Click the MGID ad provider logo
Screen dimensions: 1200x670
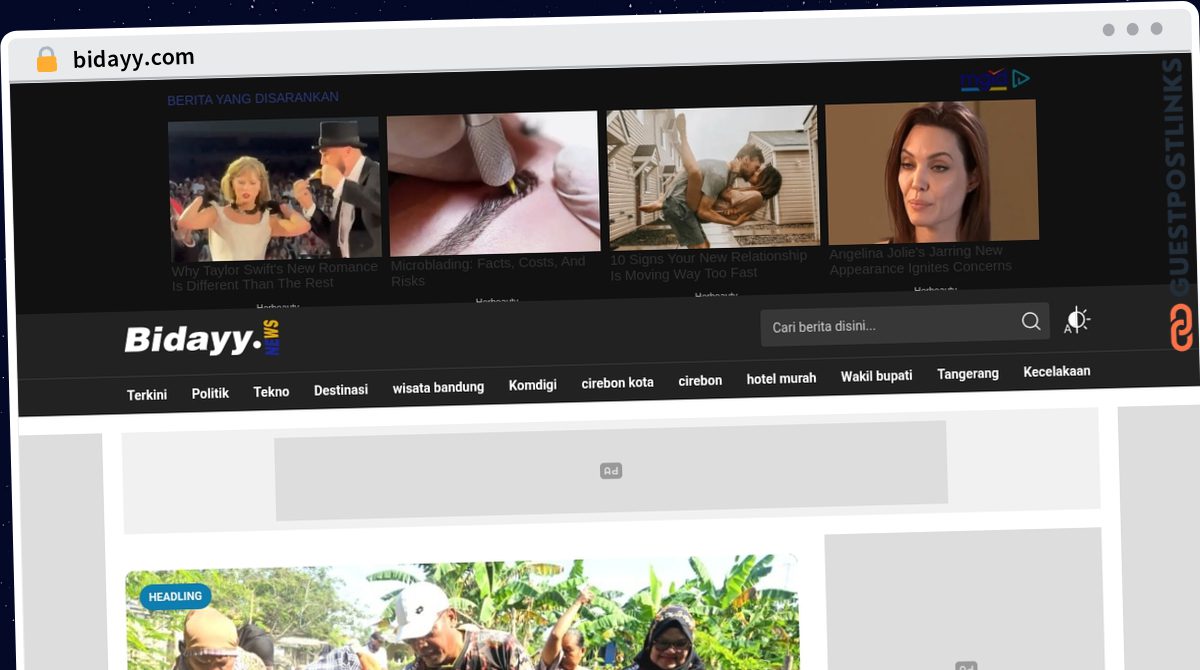coord(984,80)
